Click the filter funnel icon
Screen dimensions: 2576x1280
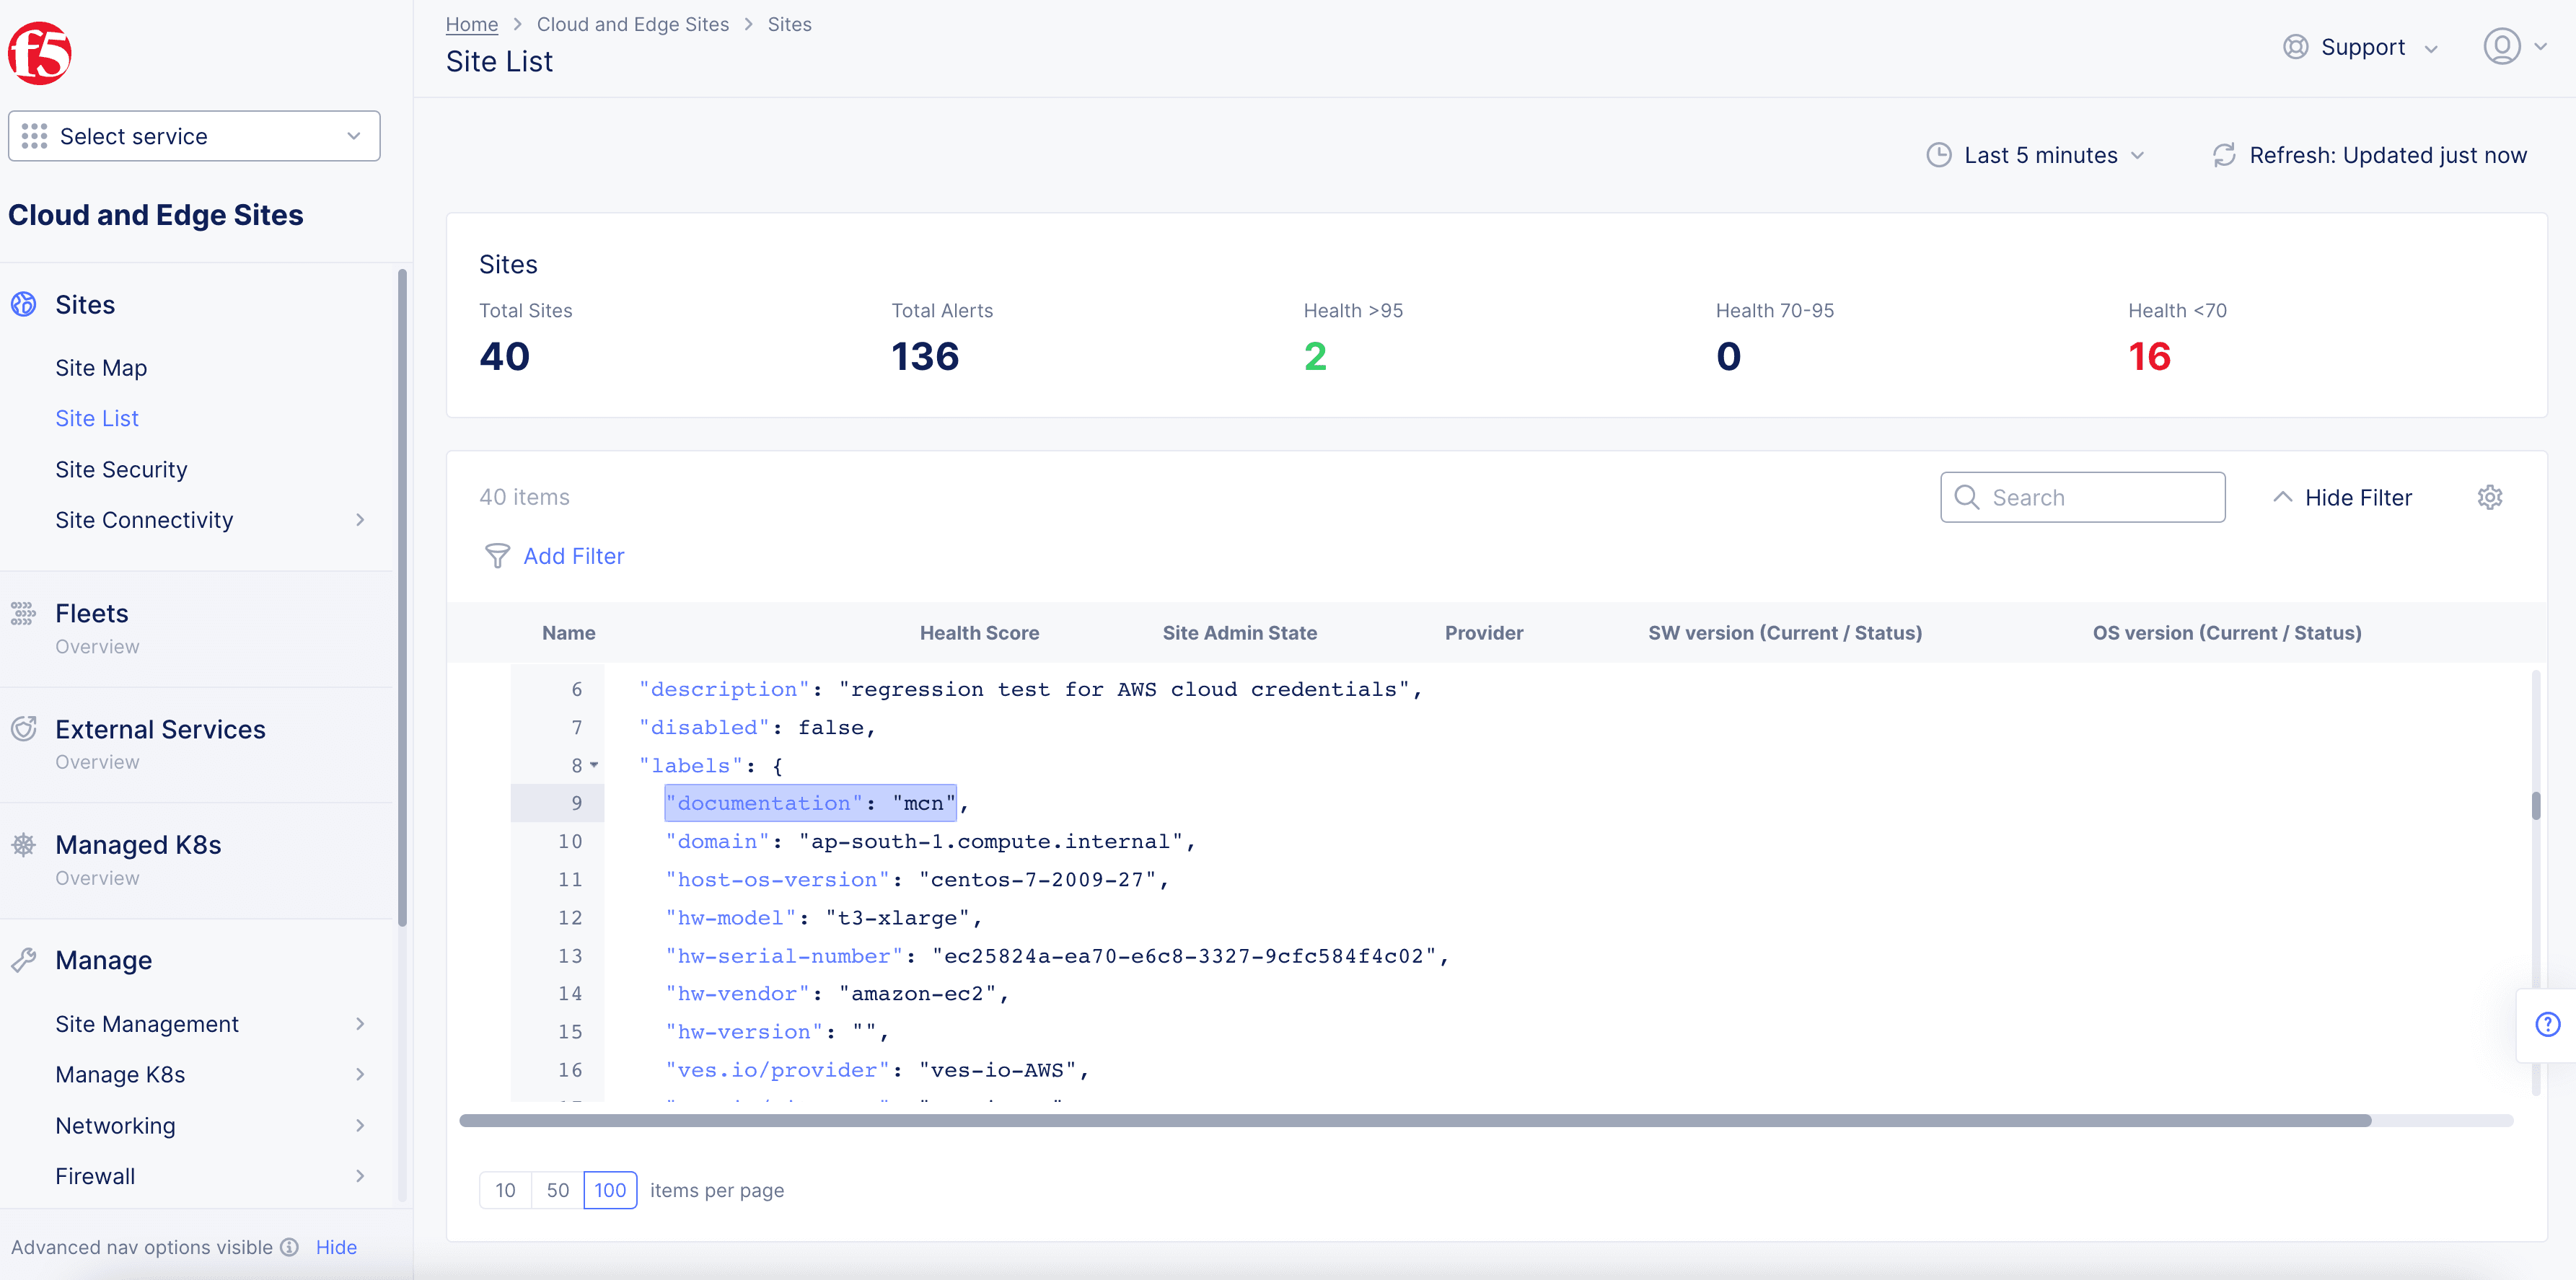click(497, 556)
